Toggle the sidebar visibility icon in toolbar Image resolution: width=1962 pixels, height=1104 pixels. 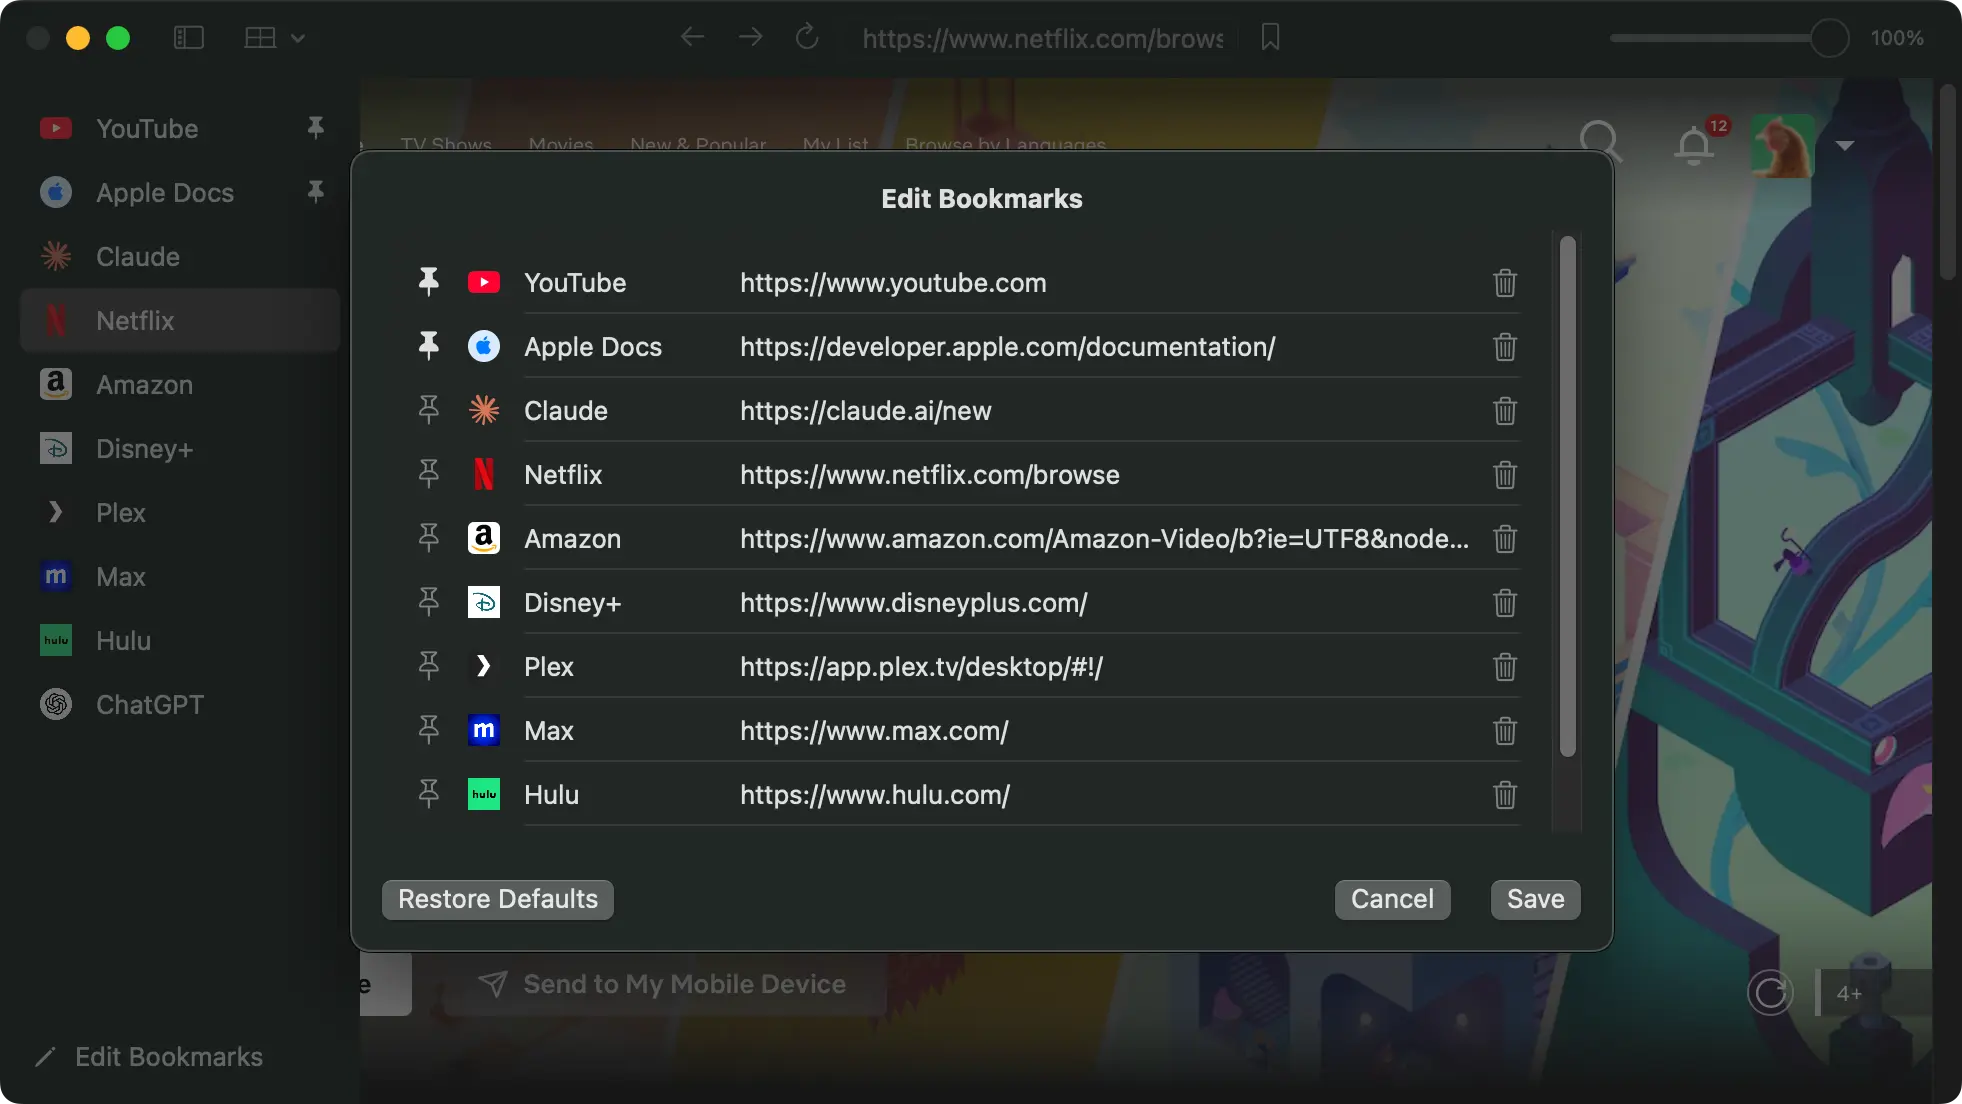point(188,38)
